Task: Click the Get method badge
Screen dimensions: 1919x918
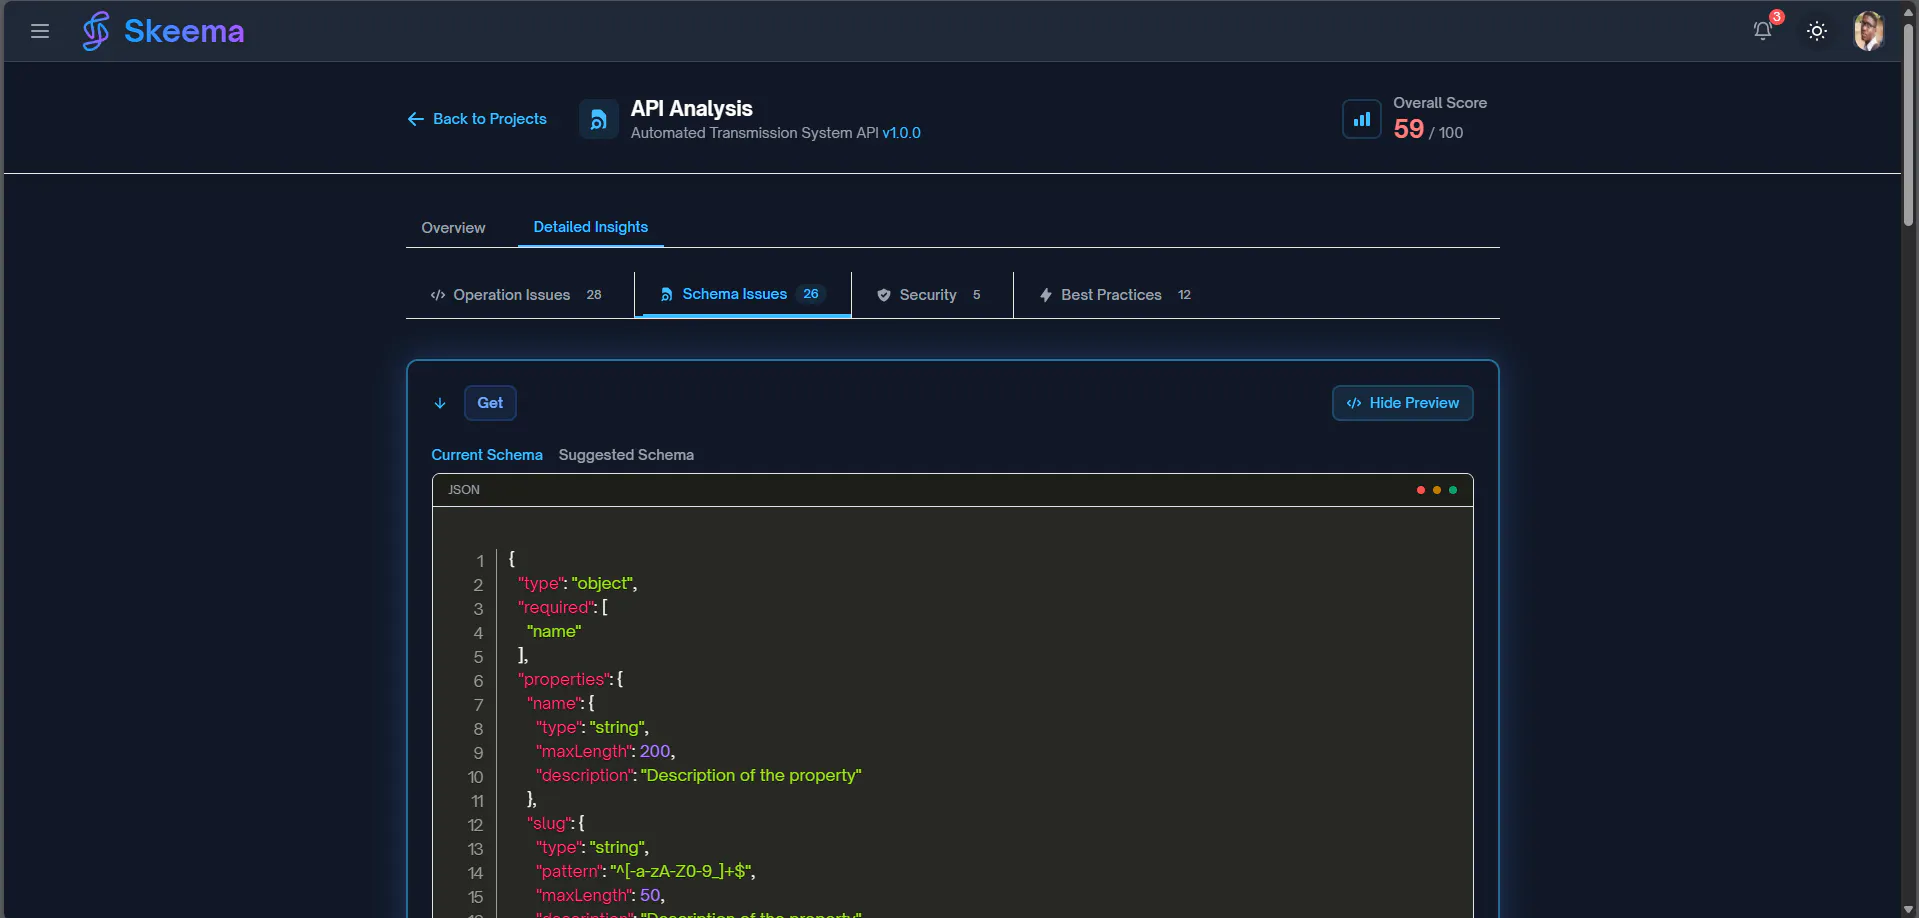Action: pyautogui.click(x=490, y=403)
